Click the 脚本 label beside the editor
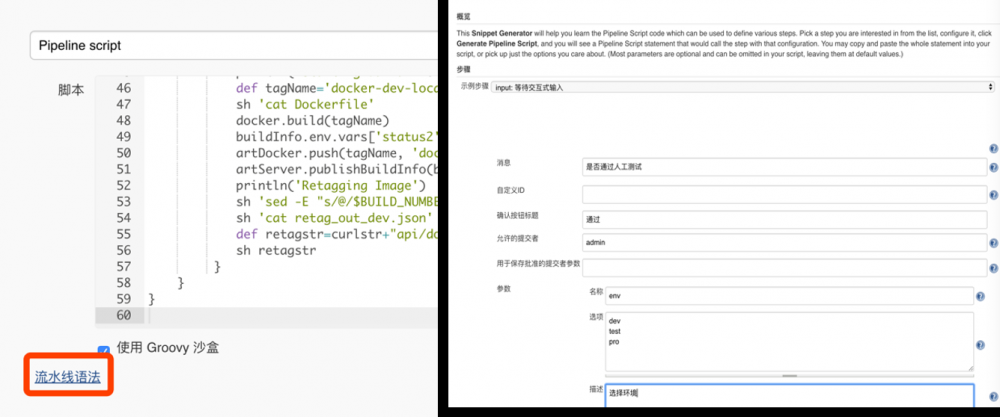 point(71,90)
